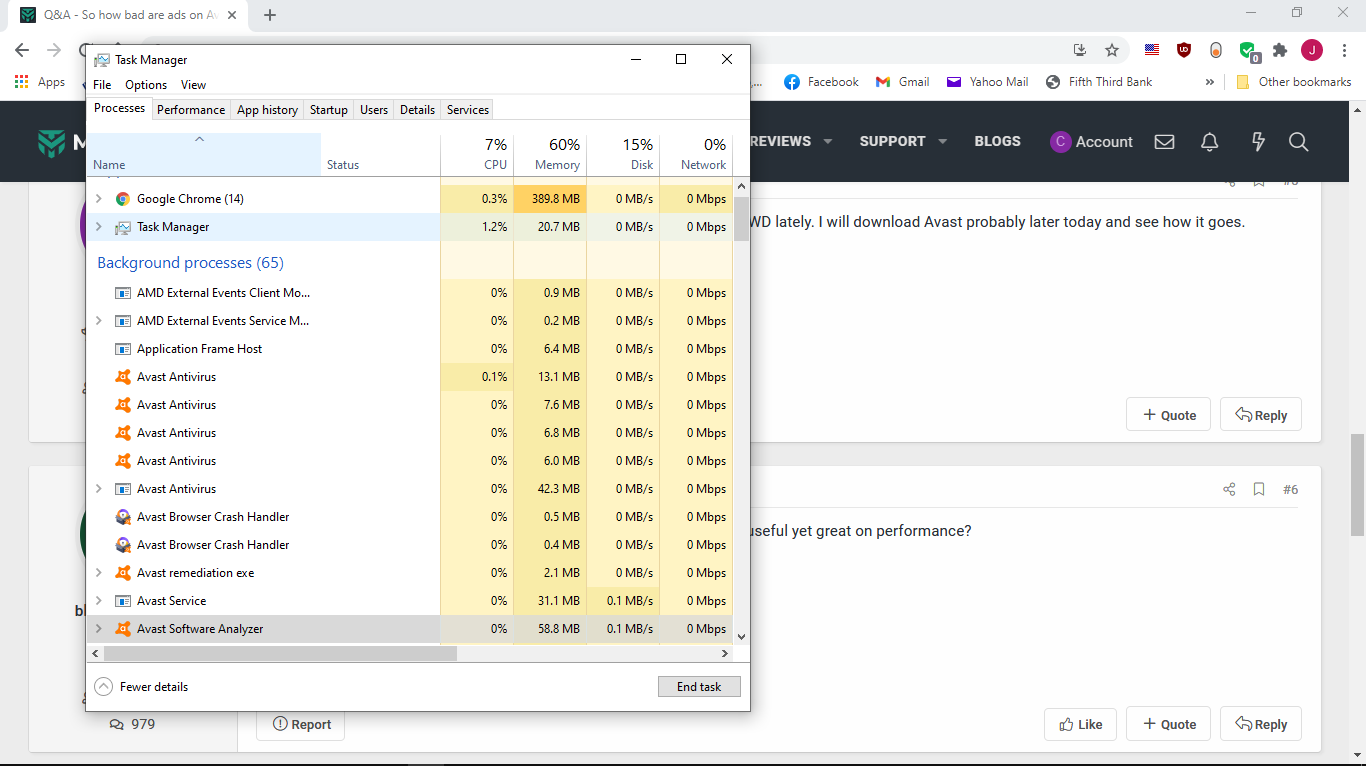Bookmark this page with the star icon
Viewport: 1366px width, 766px height.
point(1112,50)
